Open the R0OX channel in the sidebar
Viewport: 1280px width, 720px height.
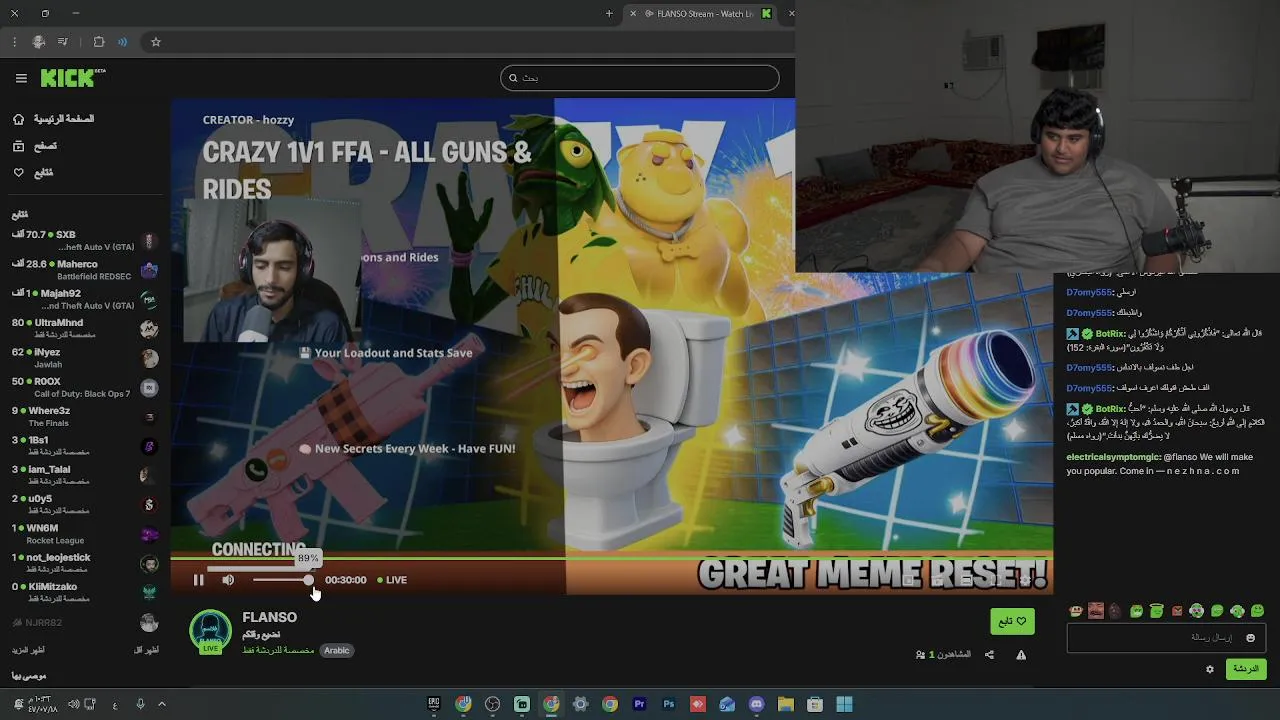click(85, 387)
